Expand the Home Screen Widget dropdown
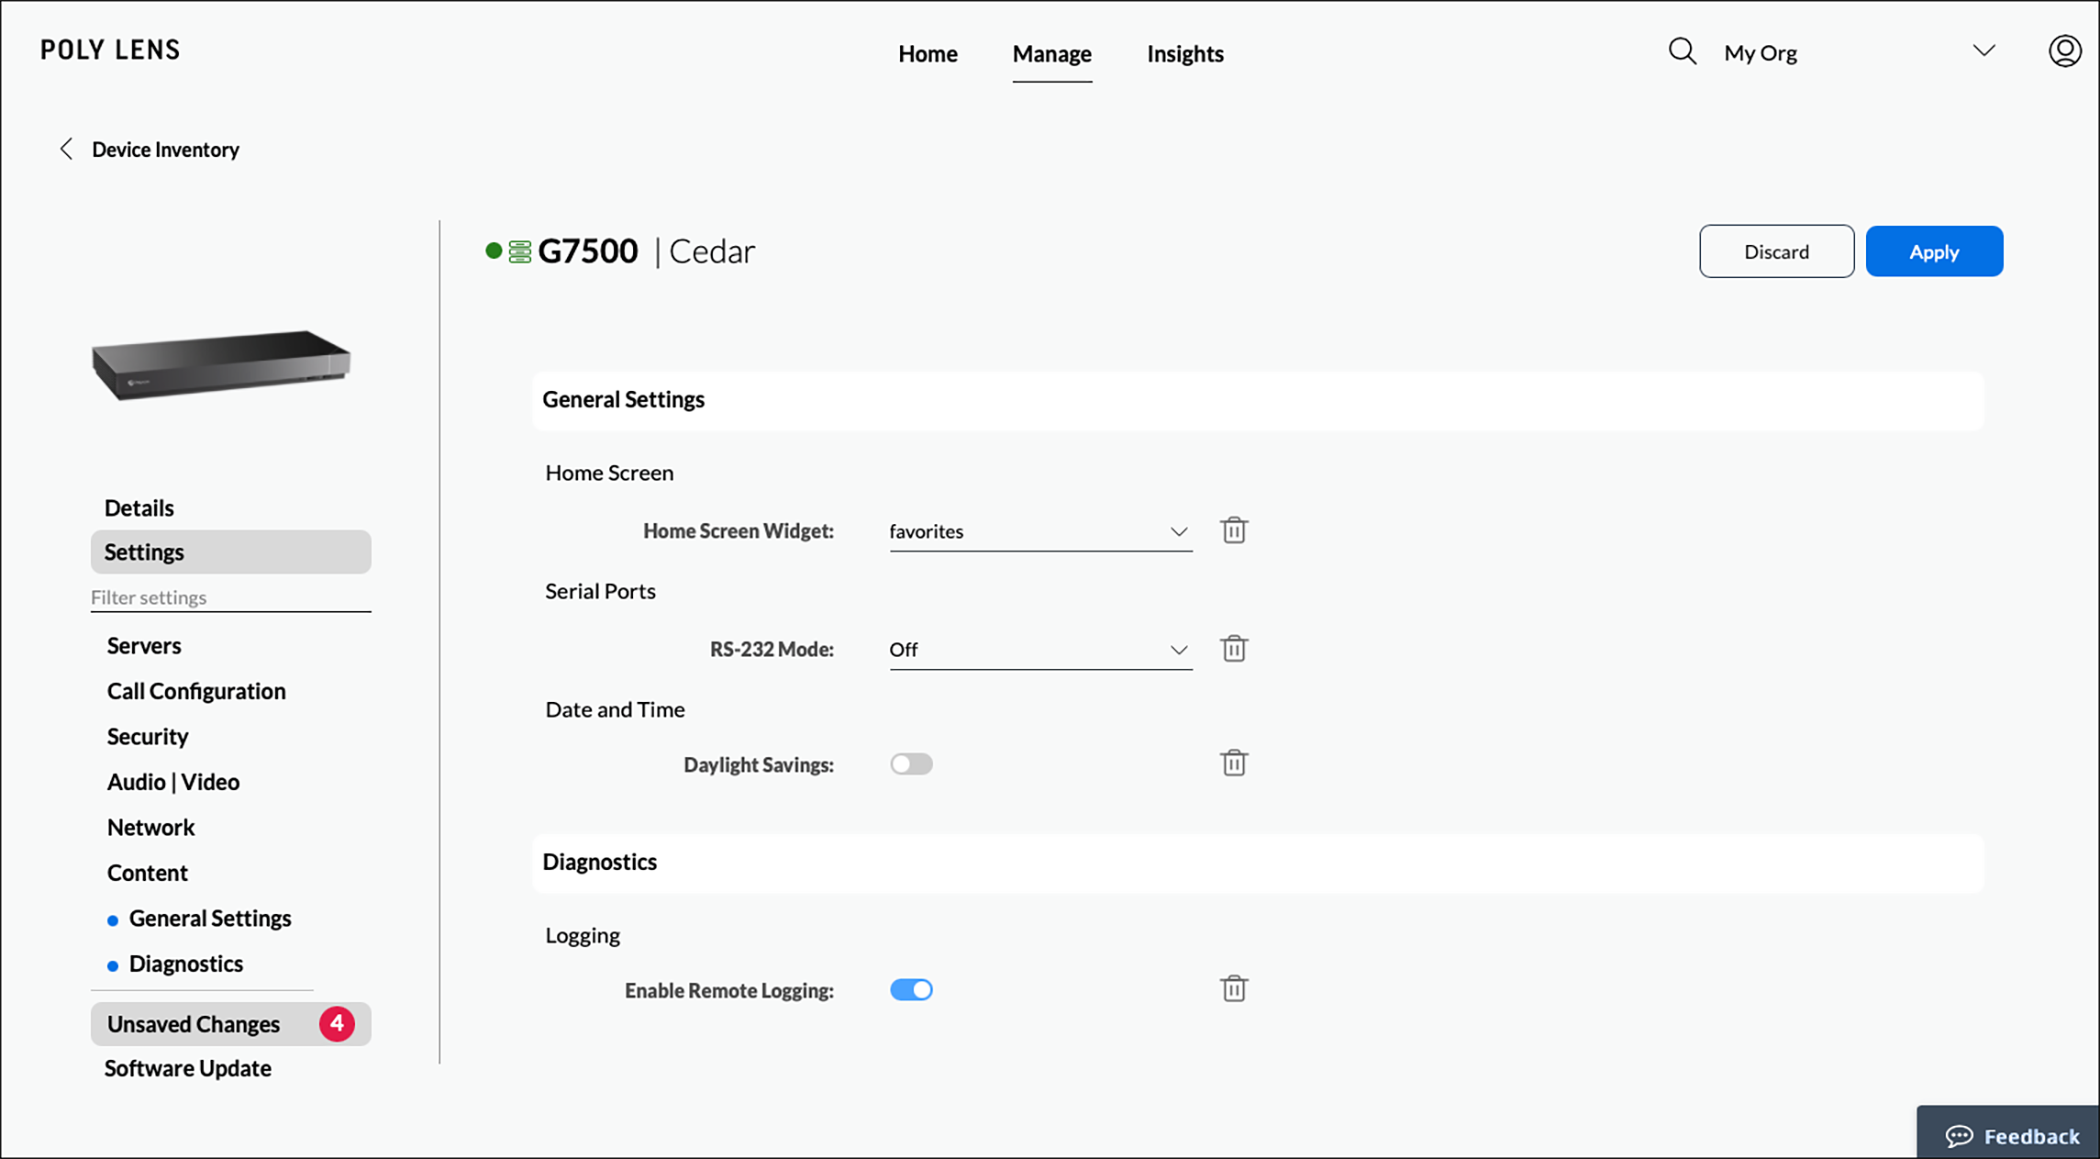The height and width of the screenshot is (1159, 2100). point(1176,531)
